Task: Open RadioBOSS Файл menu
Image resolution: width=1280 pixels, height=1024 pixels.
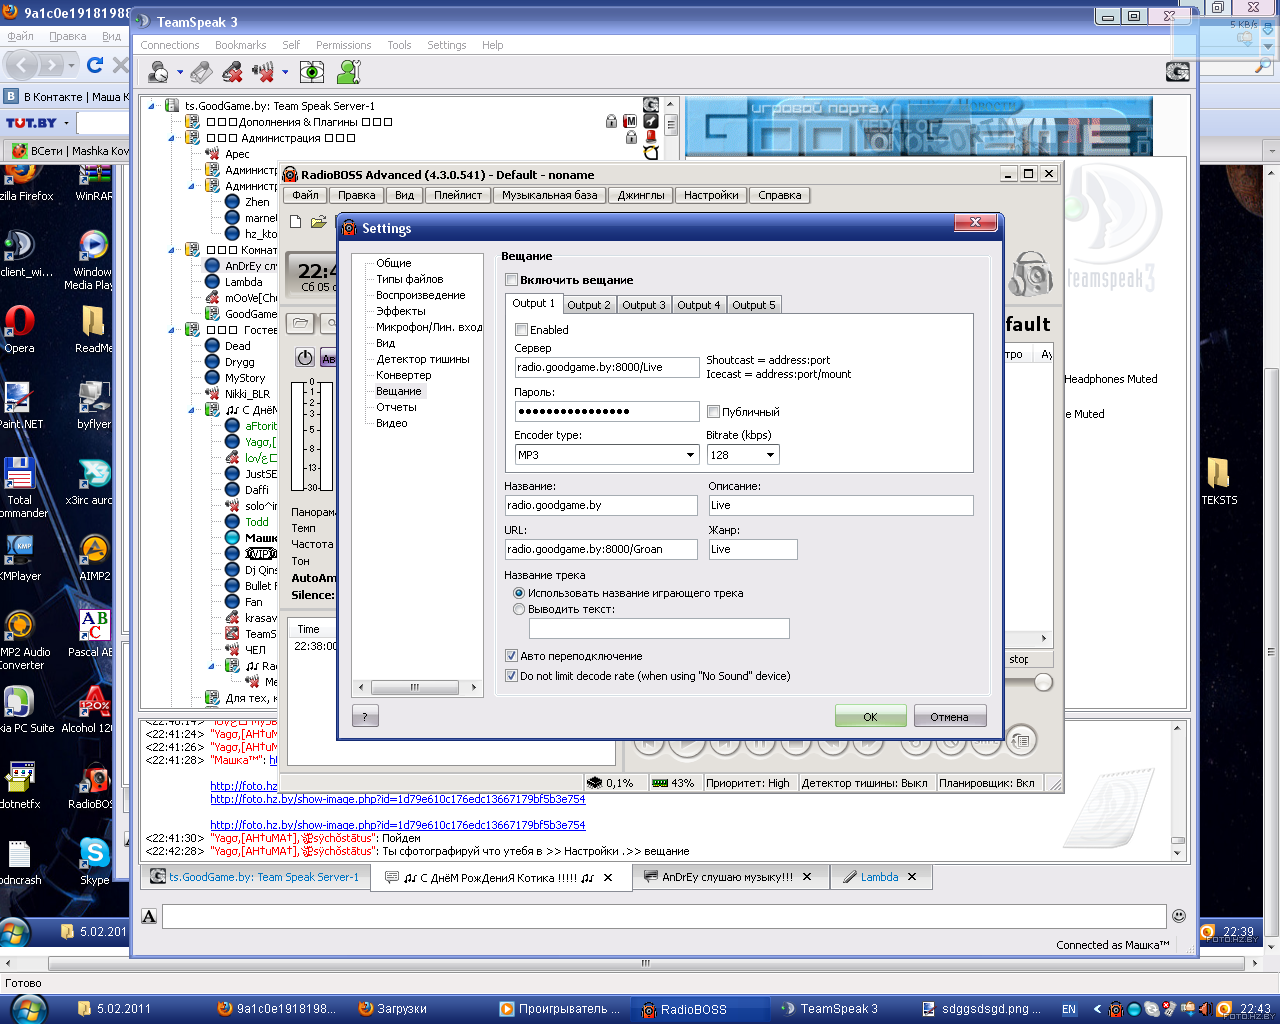Action: click(306, 195)
